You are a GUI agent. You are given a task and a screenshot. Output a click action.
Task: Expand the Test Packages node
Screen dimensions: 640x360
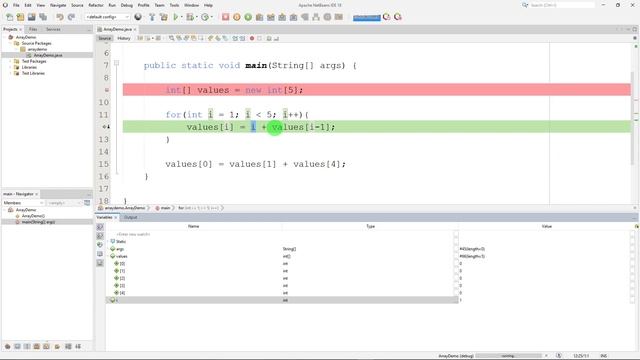[x=10, y=61]
